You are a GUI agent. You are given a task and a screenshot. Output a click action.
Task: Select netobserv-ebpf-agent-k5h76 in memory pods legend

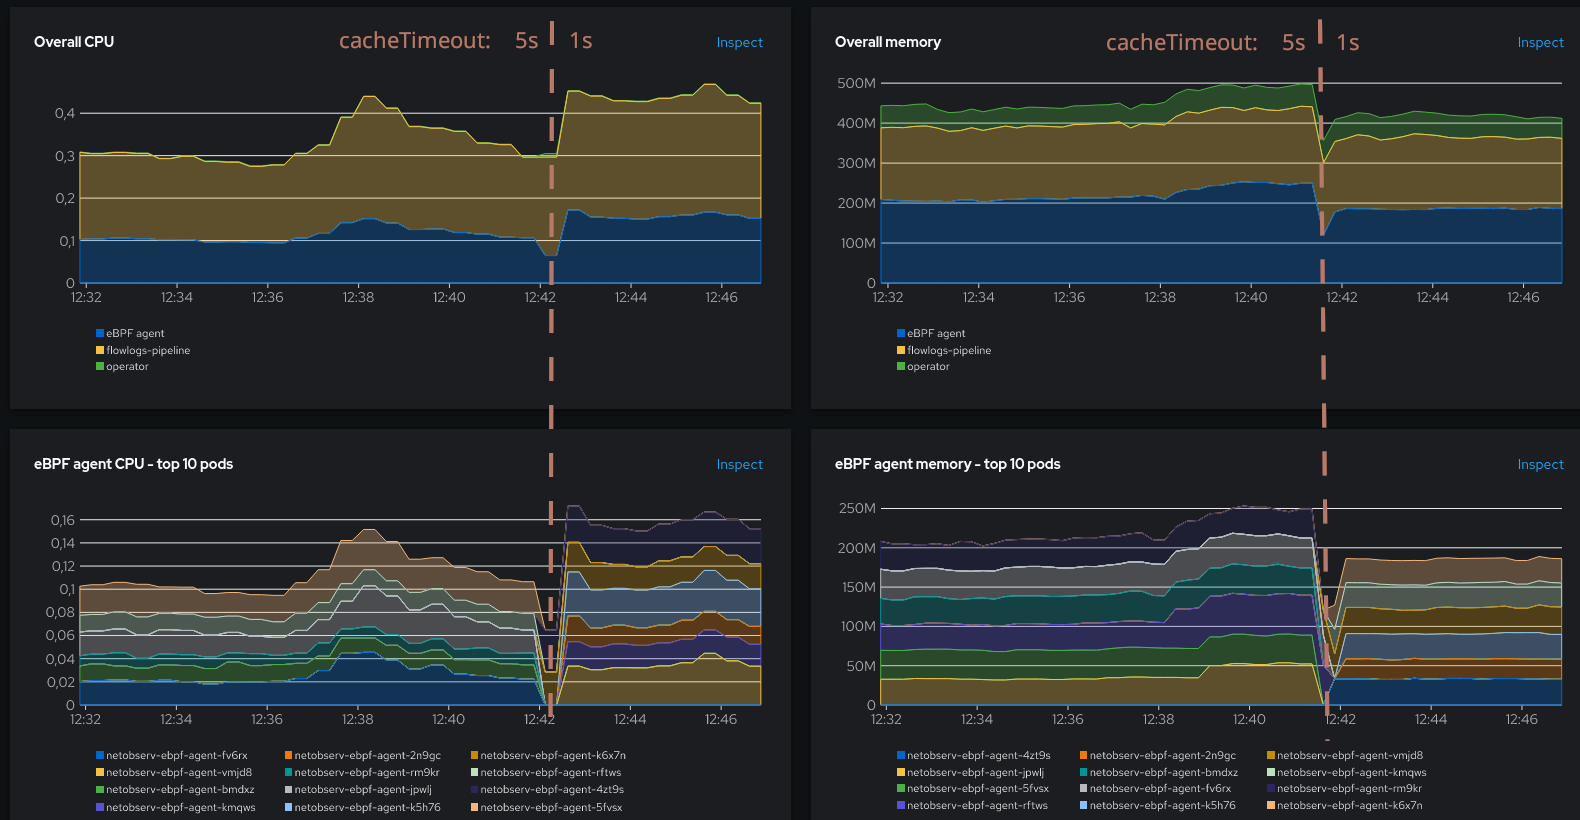(1158, 805)
